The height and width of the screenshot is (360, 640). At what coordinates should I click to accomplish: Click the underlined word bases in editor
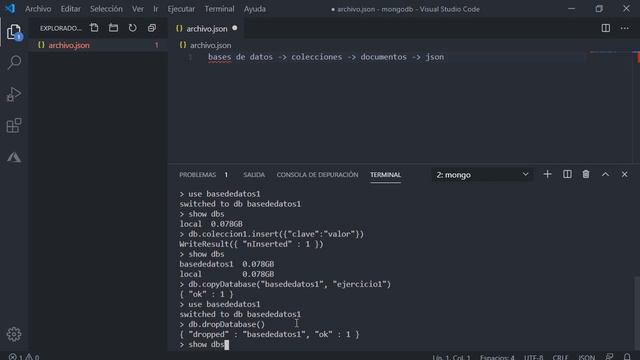219,57
